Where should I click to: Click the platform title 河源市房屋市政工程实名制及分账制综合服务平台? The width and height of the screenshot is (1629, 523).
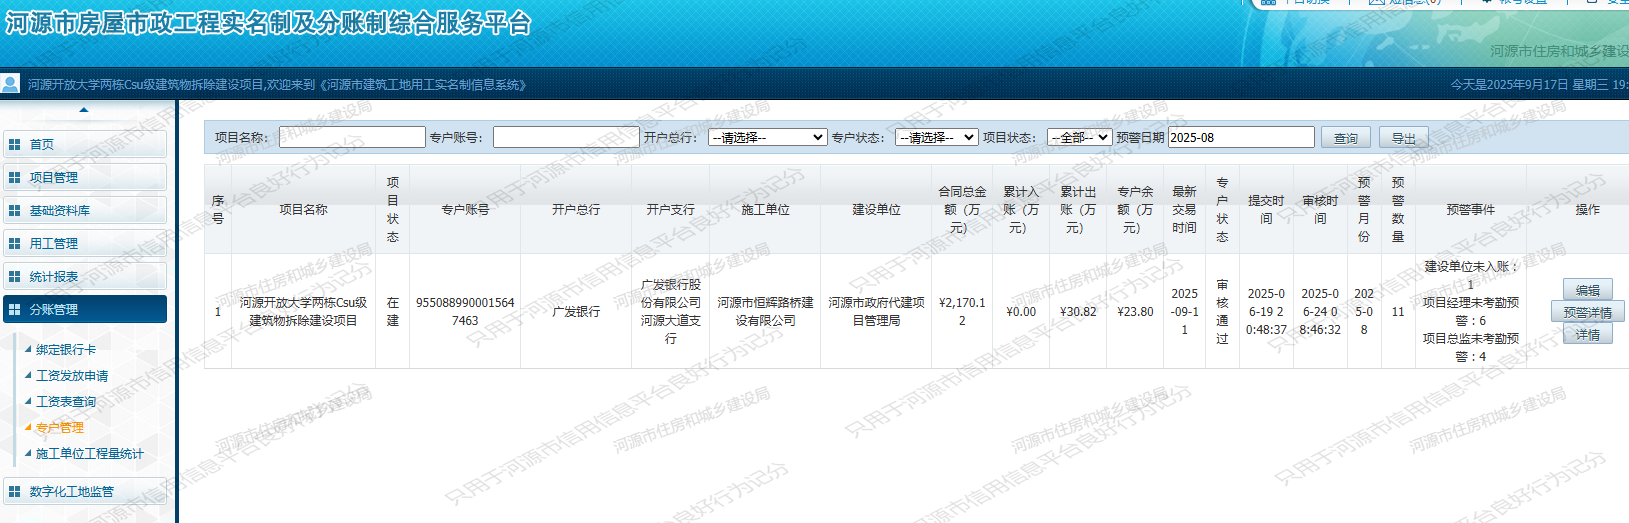pyautogui.click(x=268, y=23)
